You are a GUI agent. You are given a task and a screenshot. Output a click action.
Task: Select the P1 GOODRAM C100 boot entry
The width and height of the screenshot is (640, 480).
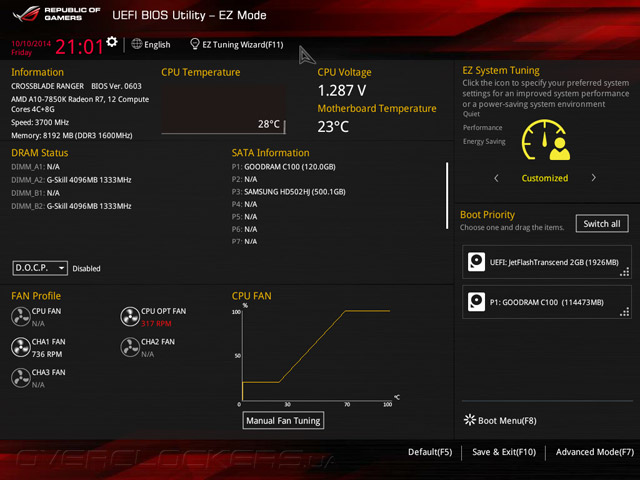(547, 302)
